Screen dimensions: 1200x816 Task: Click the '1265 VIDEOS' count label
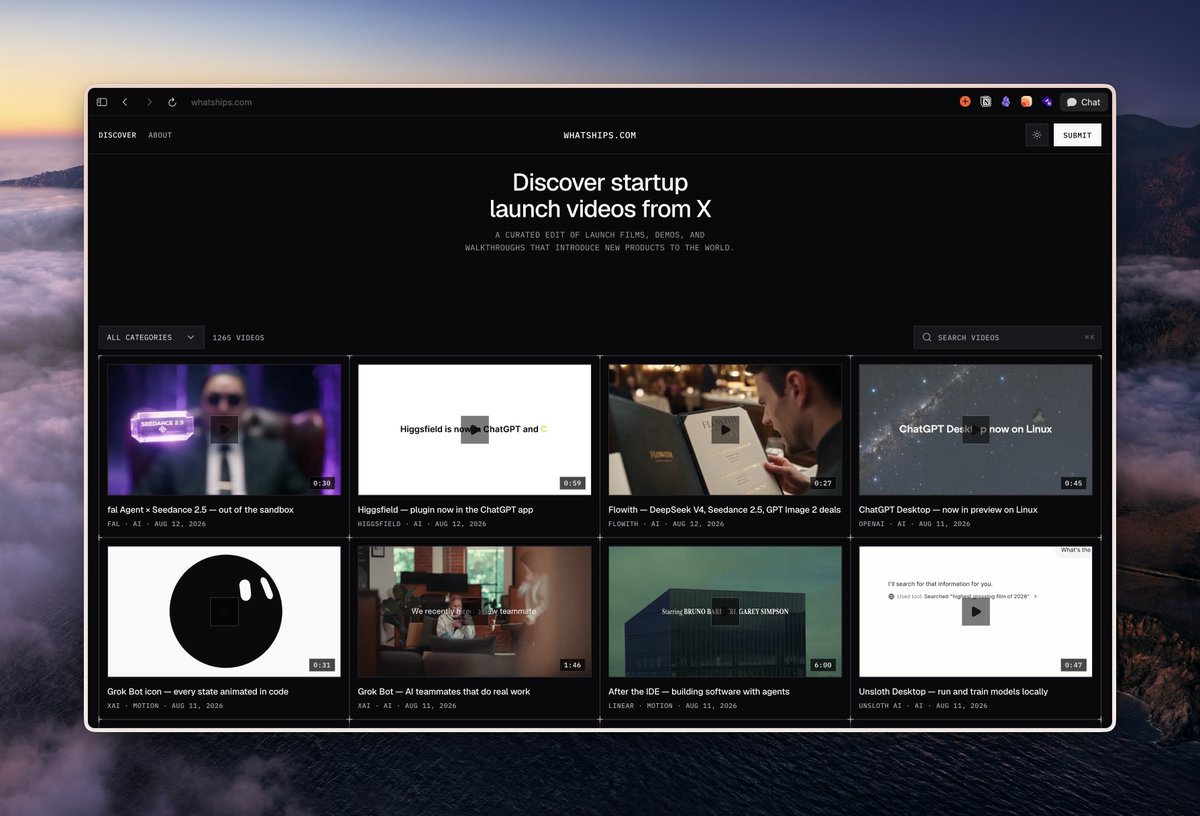238,338
